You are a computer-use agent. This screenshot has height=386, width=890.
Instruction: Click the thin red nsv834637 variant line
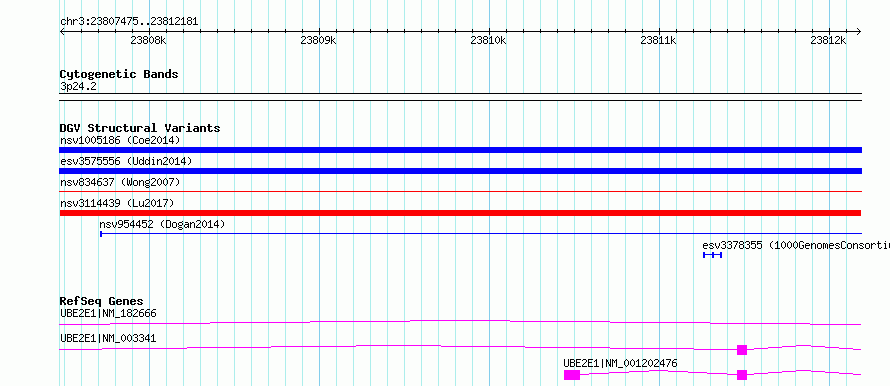(x=460, y=192)
